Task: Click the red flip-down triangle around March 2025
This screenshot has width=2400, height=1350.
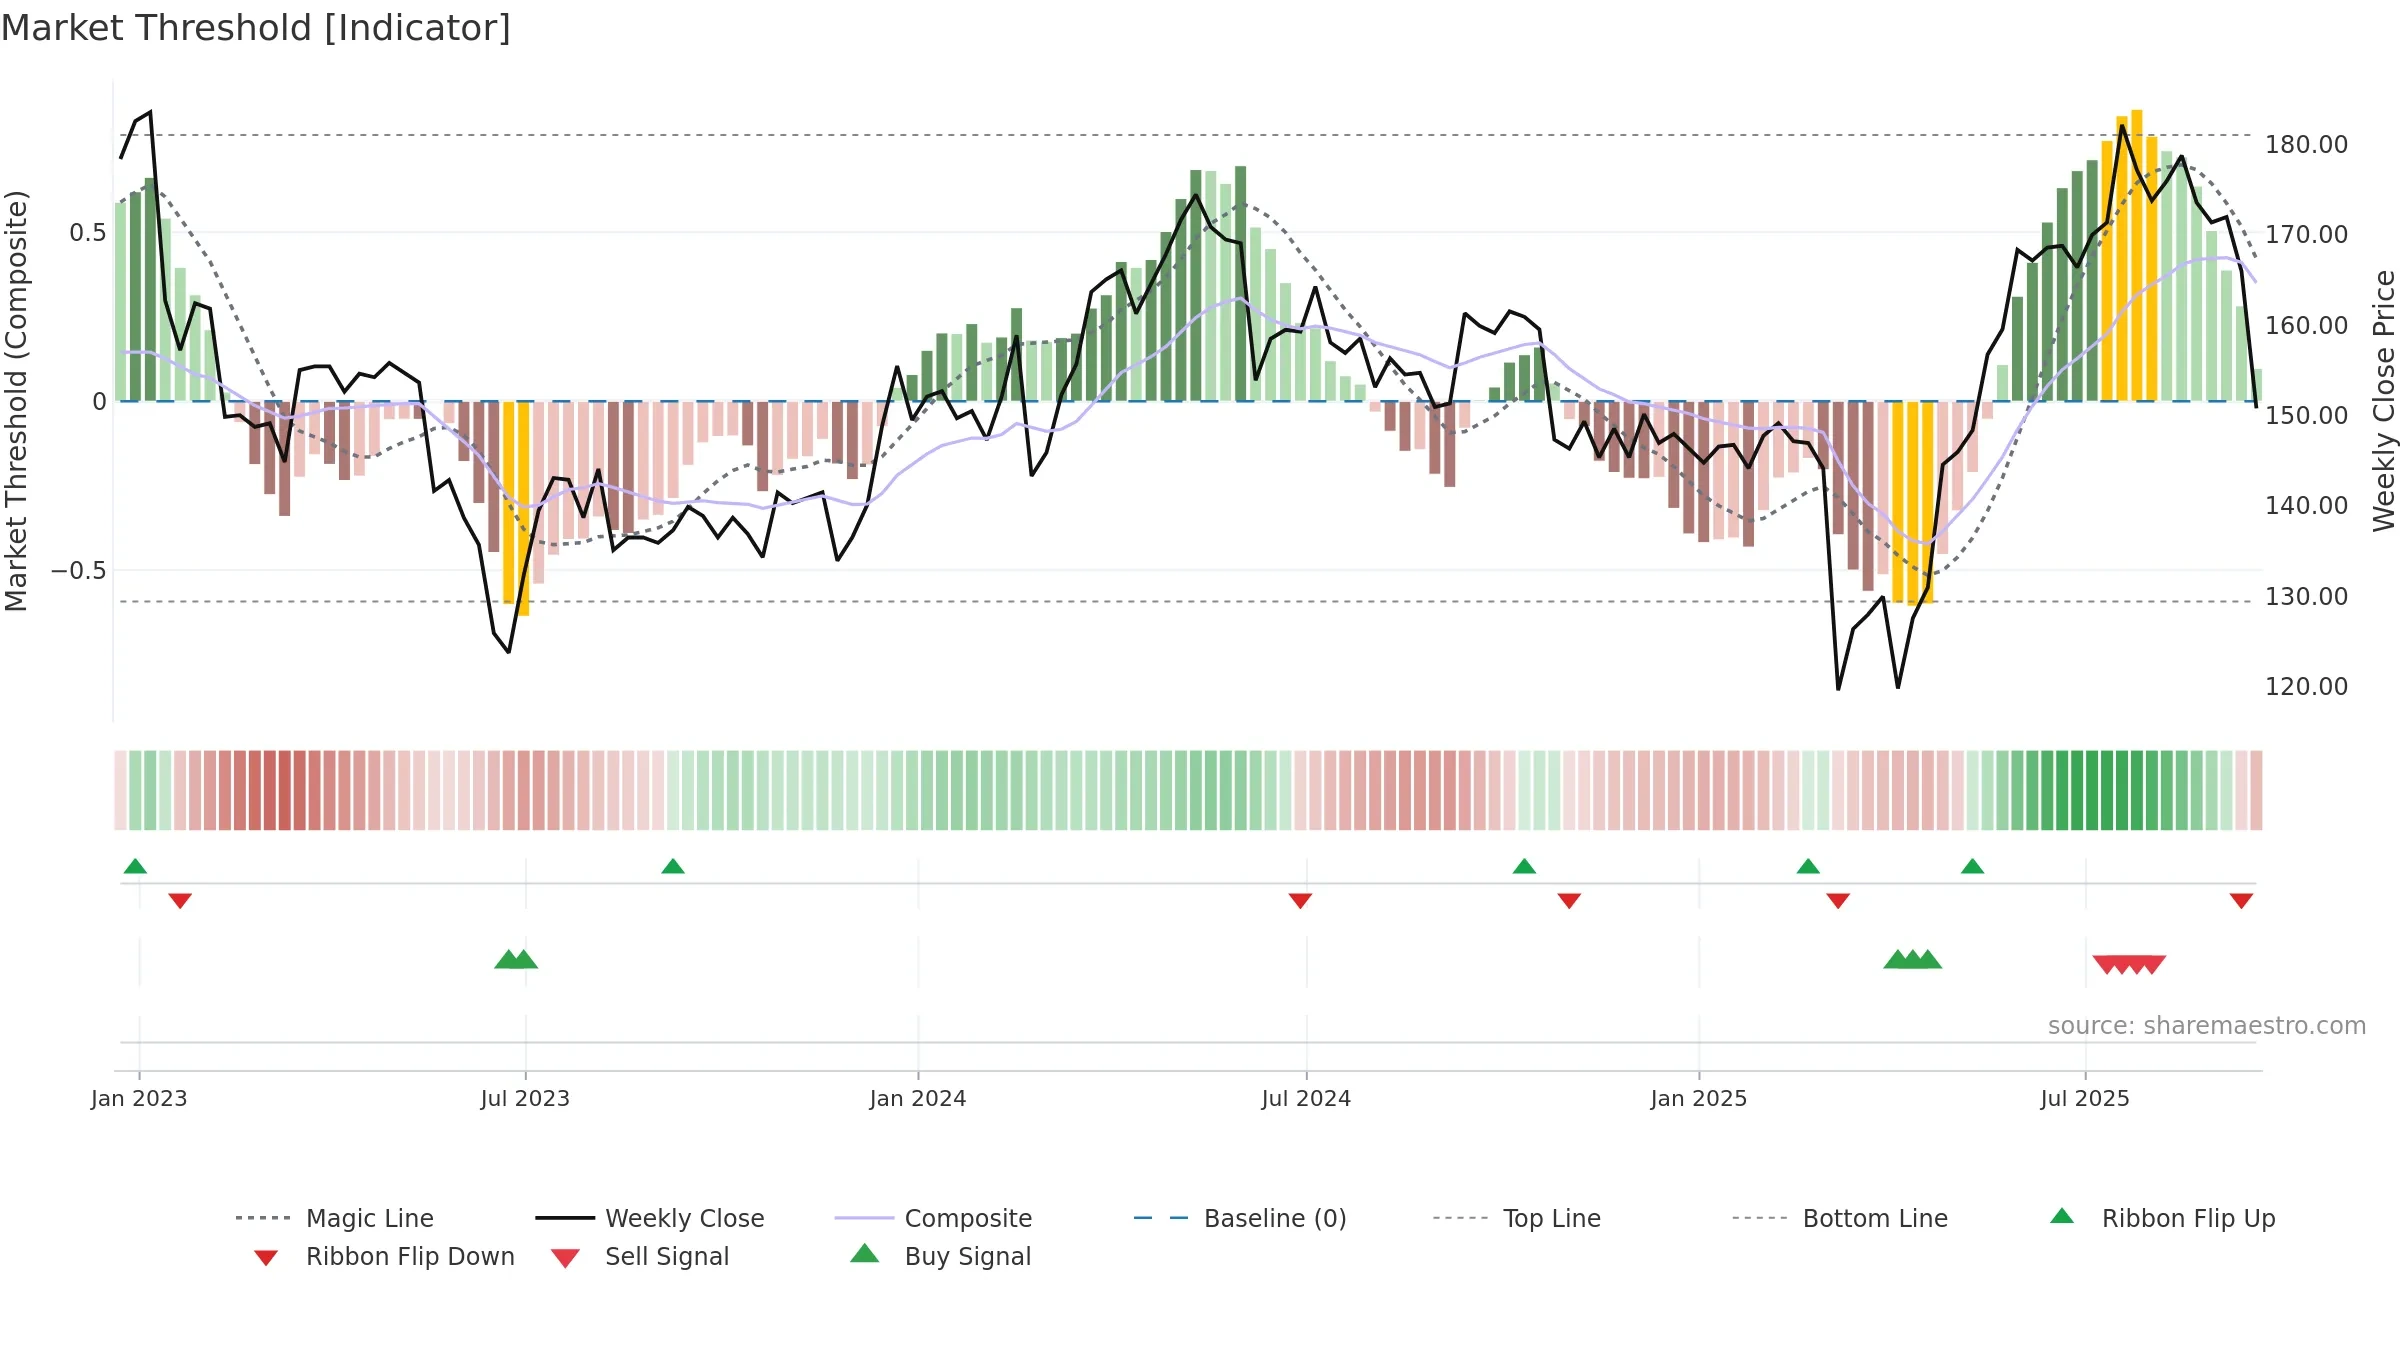Action: [1838, 901]
